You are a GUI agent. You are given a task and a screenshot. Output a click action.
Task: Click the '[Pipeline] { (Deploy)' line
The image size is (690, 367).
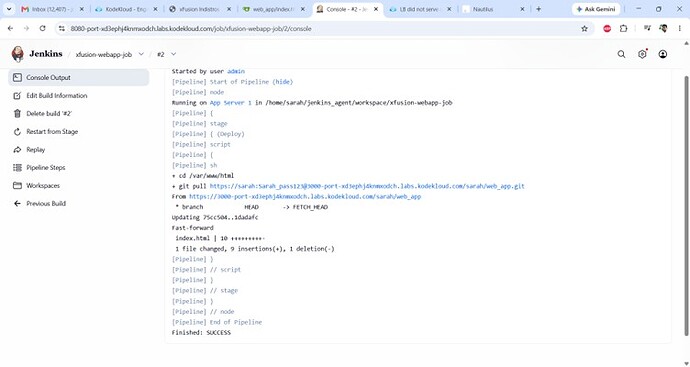[208, 134]
